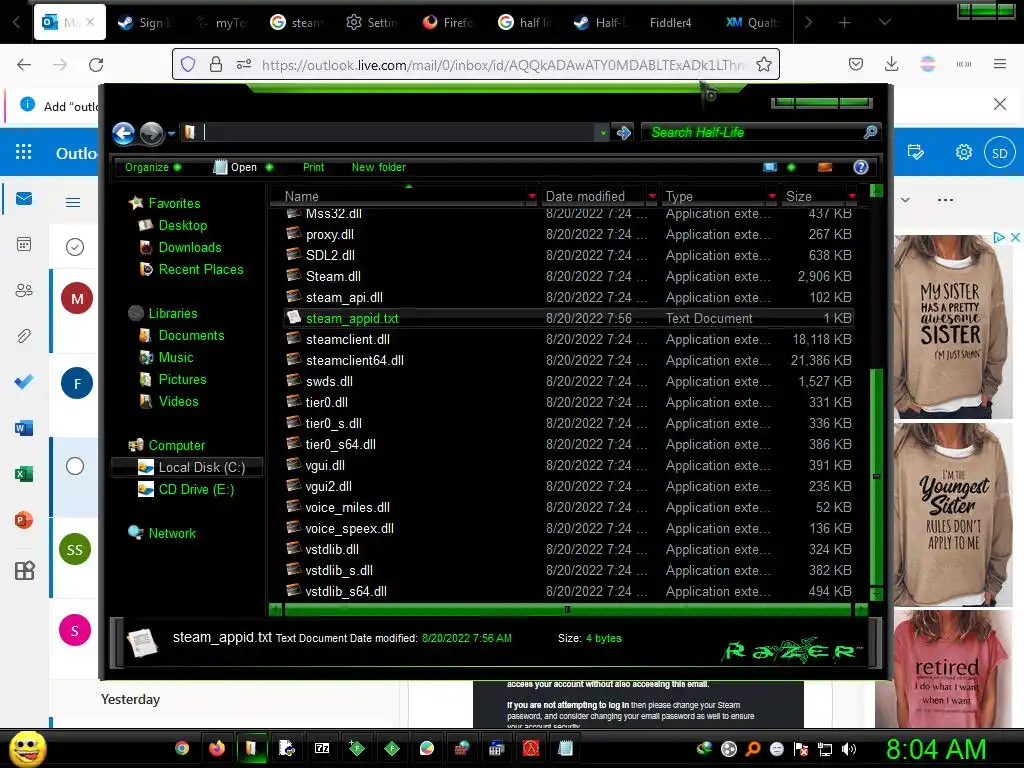Open the Firefox hamburger menu
1024x768 pixels.
pyautogui.click(x=1000, y=64)
